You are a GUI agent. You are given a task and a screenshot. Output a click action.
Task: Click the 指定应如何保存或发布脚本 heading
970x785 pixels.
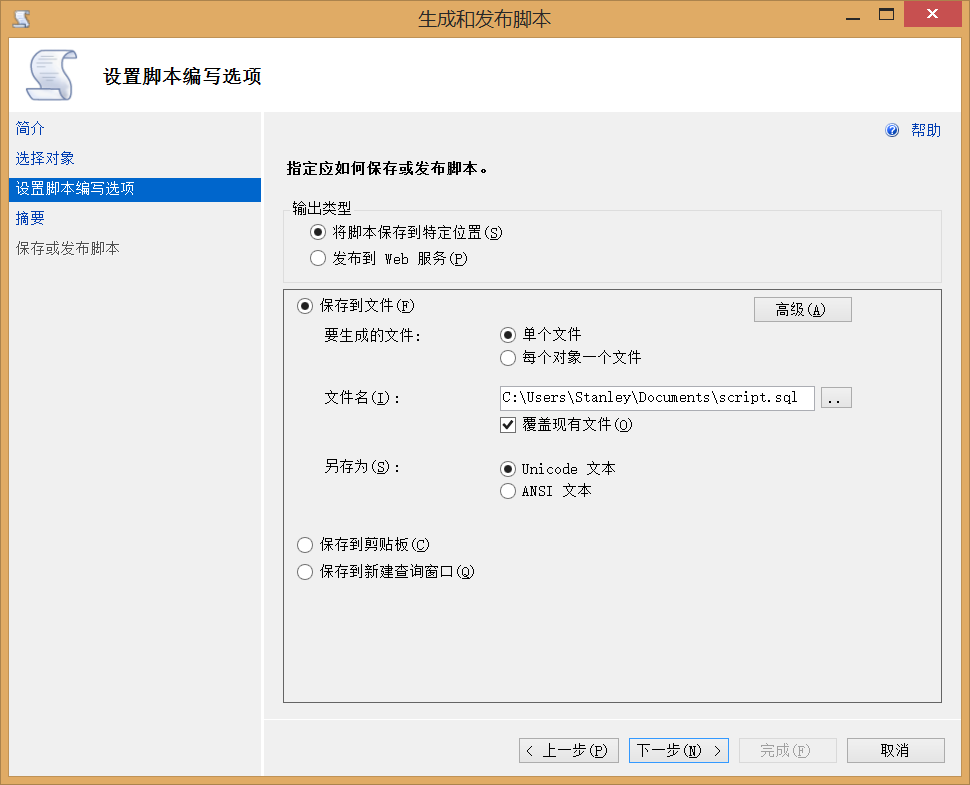tap(387, 168)
